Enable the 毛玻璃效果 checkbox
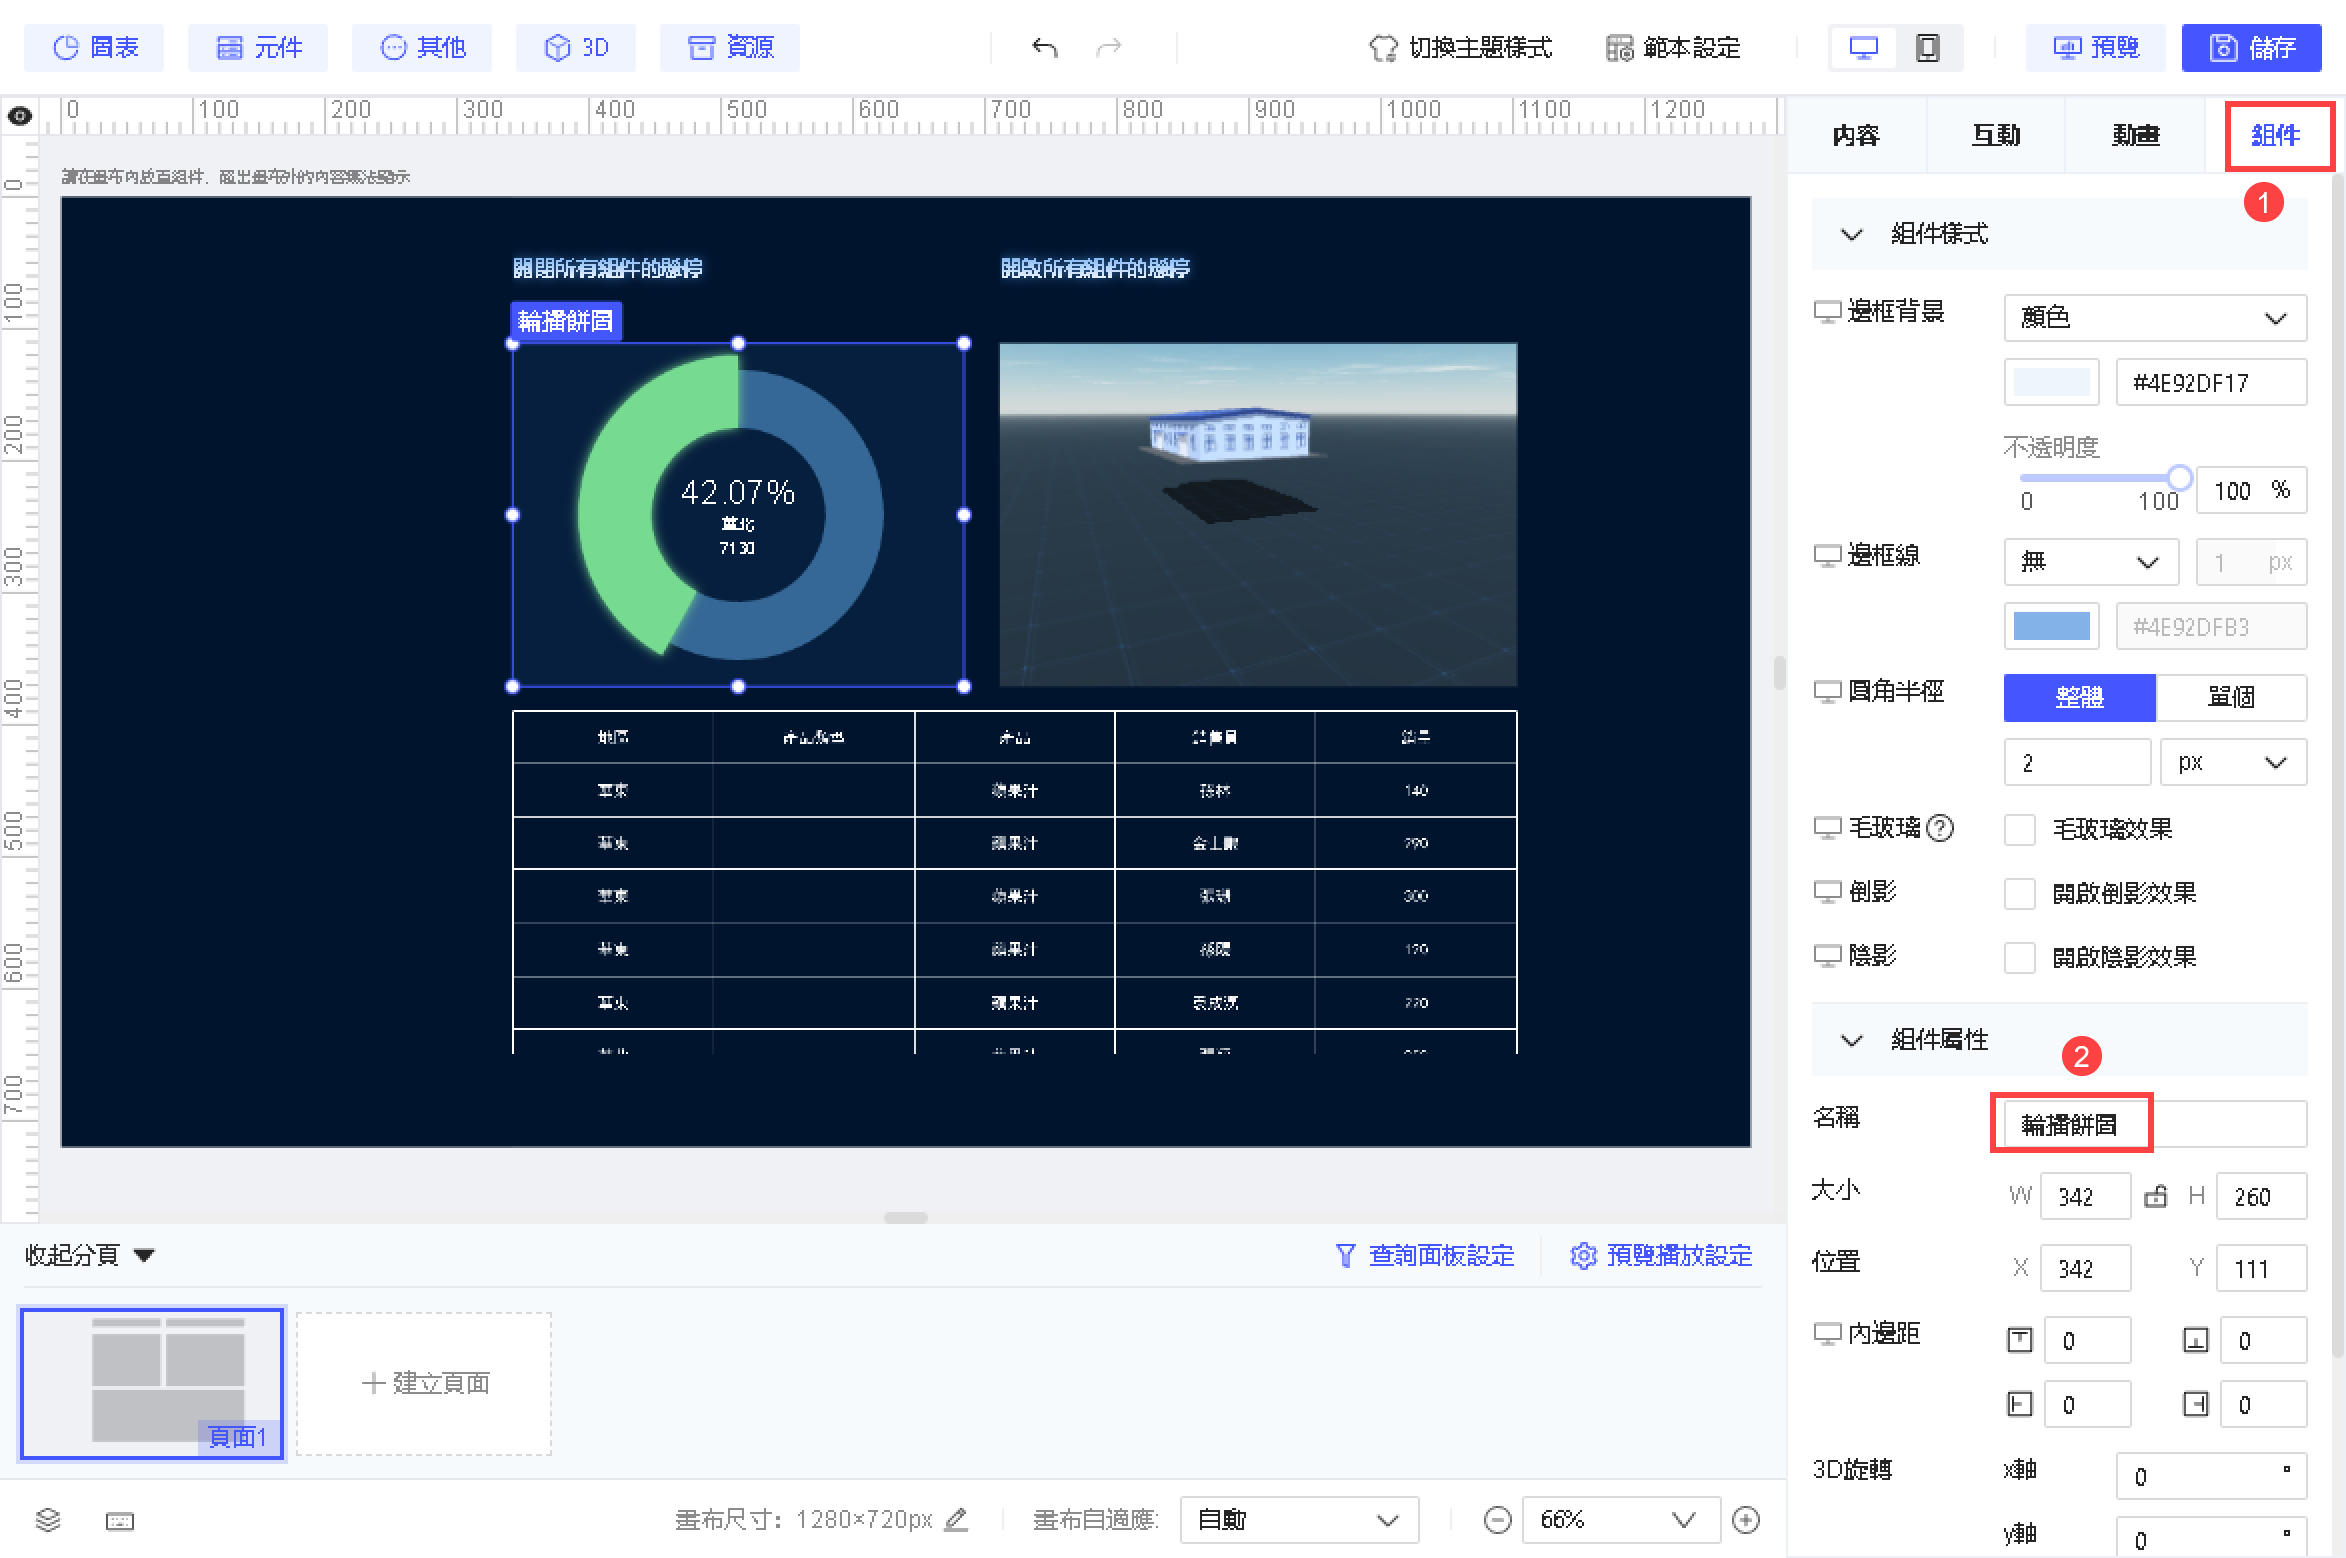 tap(2019, 829)
